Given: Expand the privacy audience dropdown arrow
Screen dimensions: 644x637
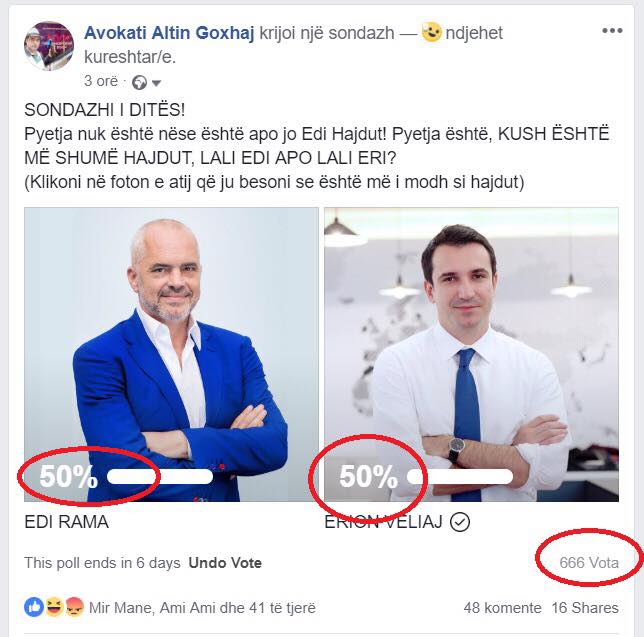Looking at the screenshot, I should point(156,83).
